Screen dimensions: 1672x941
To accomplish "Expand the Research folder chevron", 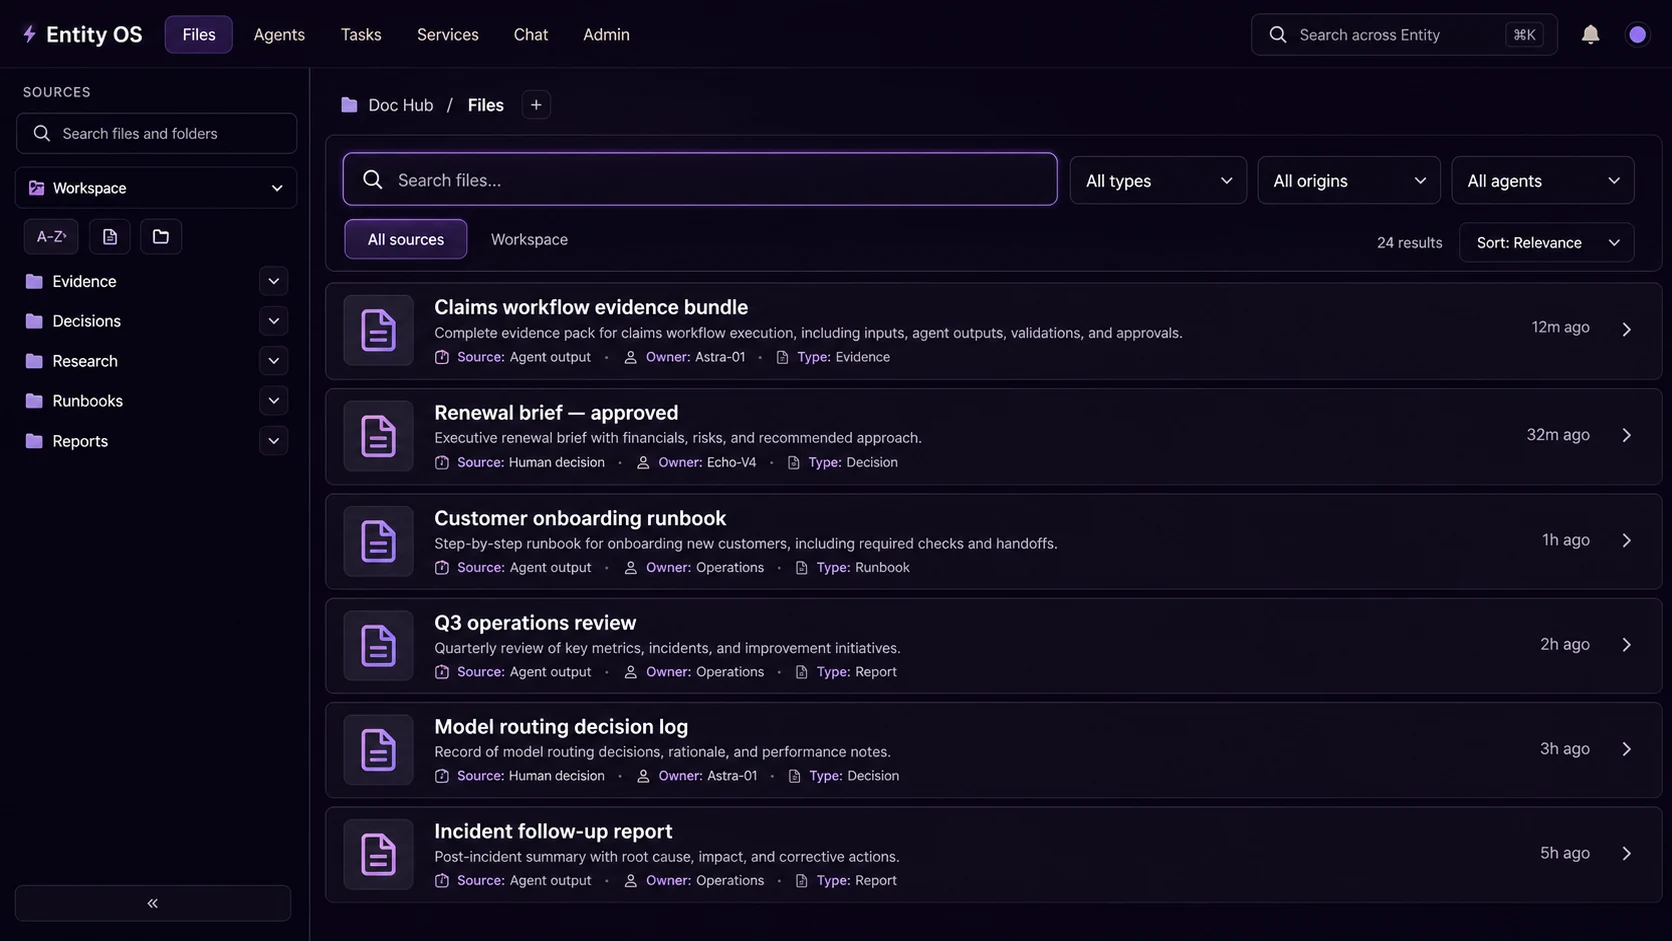I will tap(274, 361).
